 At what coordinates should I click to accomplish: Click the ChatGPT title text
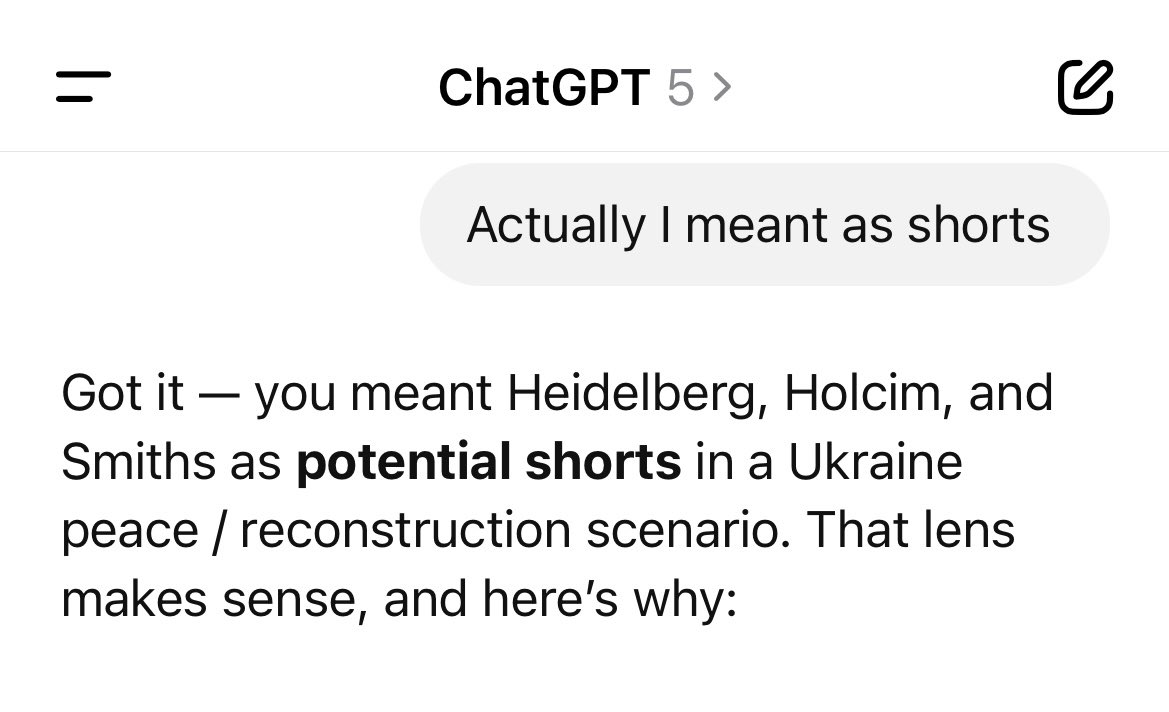click(544, 88)
